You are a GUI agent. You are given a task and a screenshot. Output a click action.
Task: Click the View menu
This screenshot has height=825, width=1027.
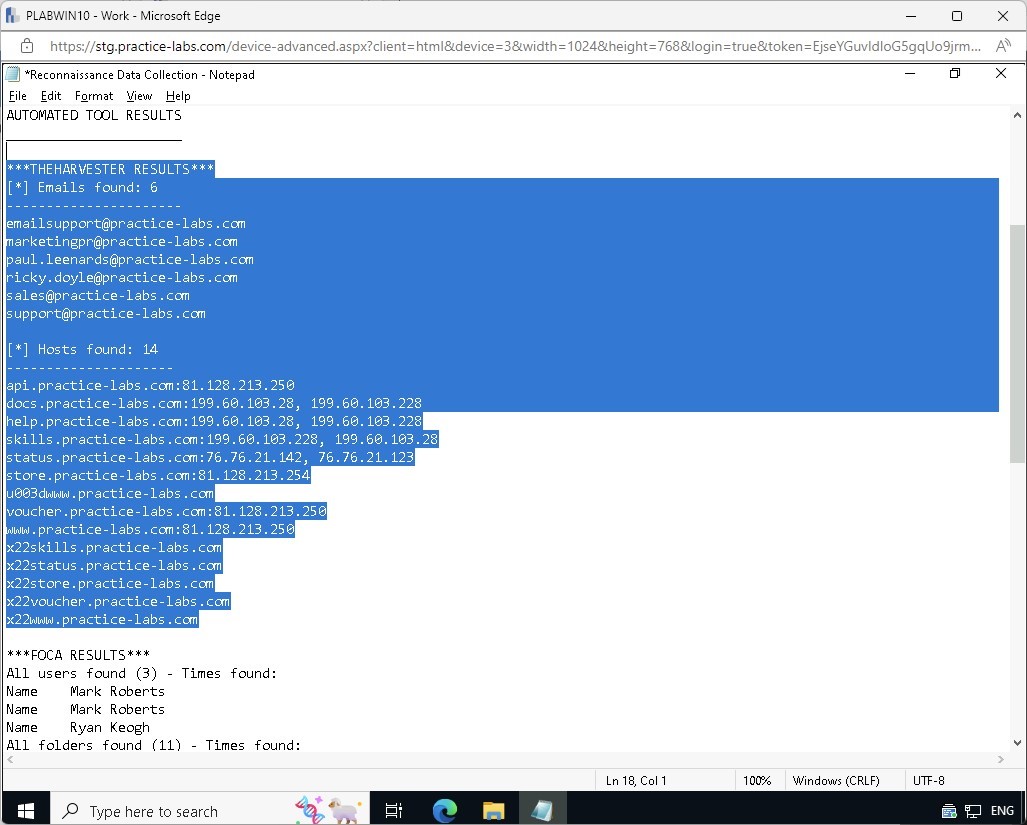click(x=139, y=96)
